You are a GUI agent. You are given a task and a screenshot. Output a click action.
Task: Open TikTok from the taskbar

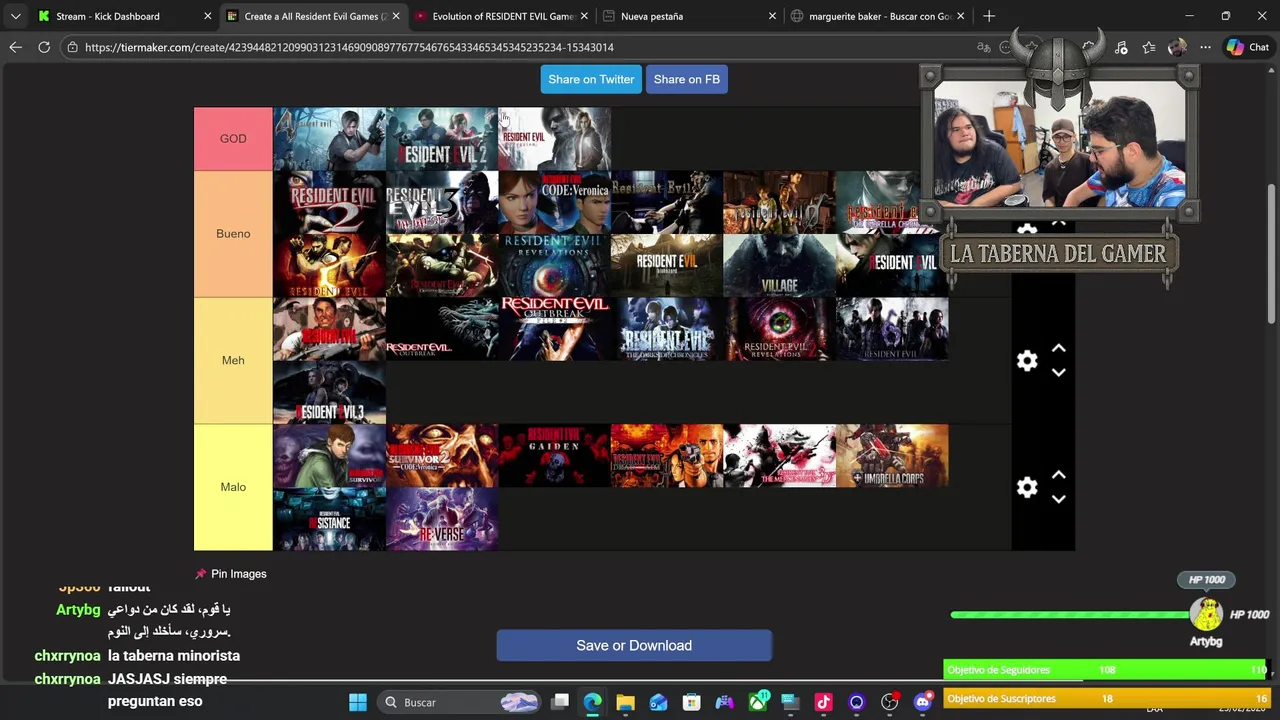point(823,702)
